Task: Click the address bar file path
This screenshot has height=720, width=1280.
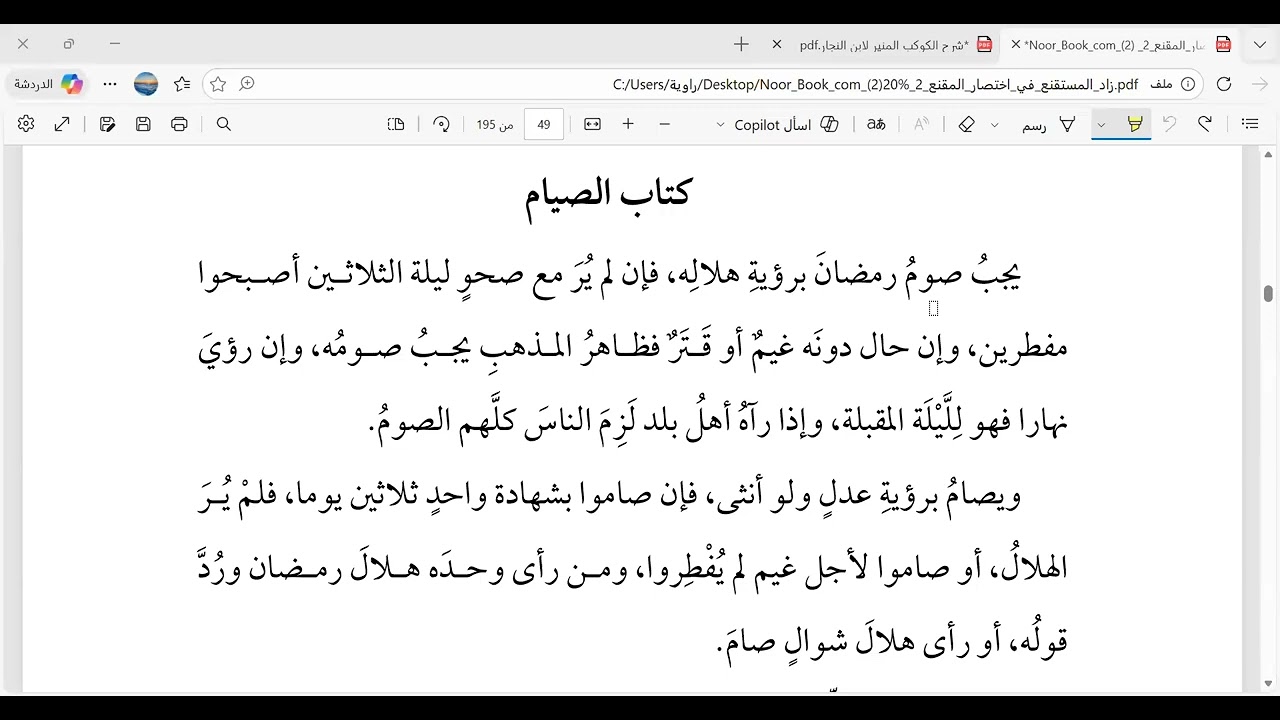Action: [x=875, y=84]
